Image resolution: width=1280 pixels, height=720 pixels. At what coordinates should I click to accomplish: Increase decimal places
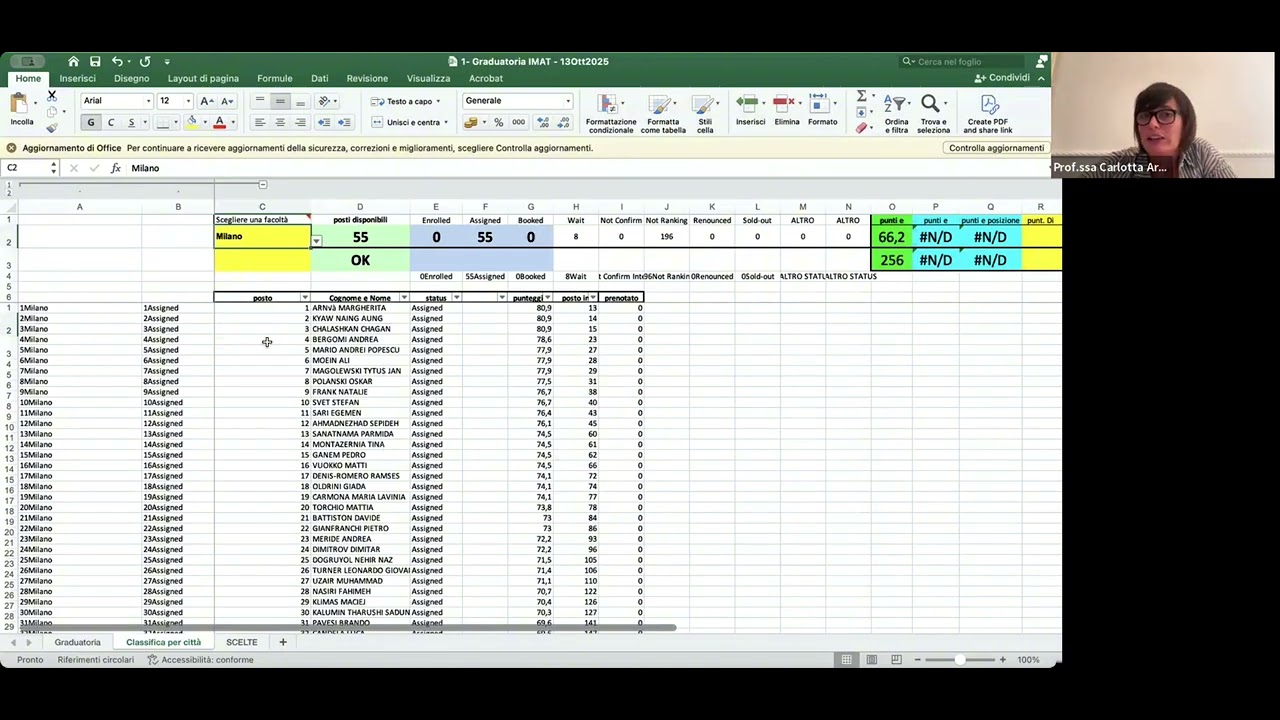543,122
